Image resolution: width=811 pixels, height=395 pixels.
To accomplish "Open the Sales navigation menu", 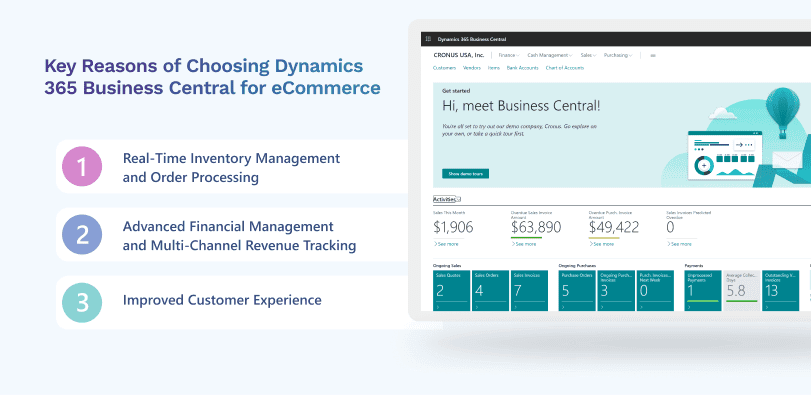I will coord(588,55).
